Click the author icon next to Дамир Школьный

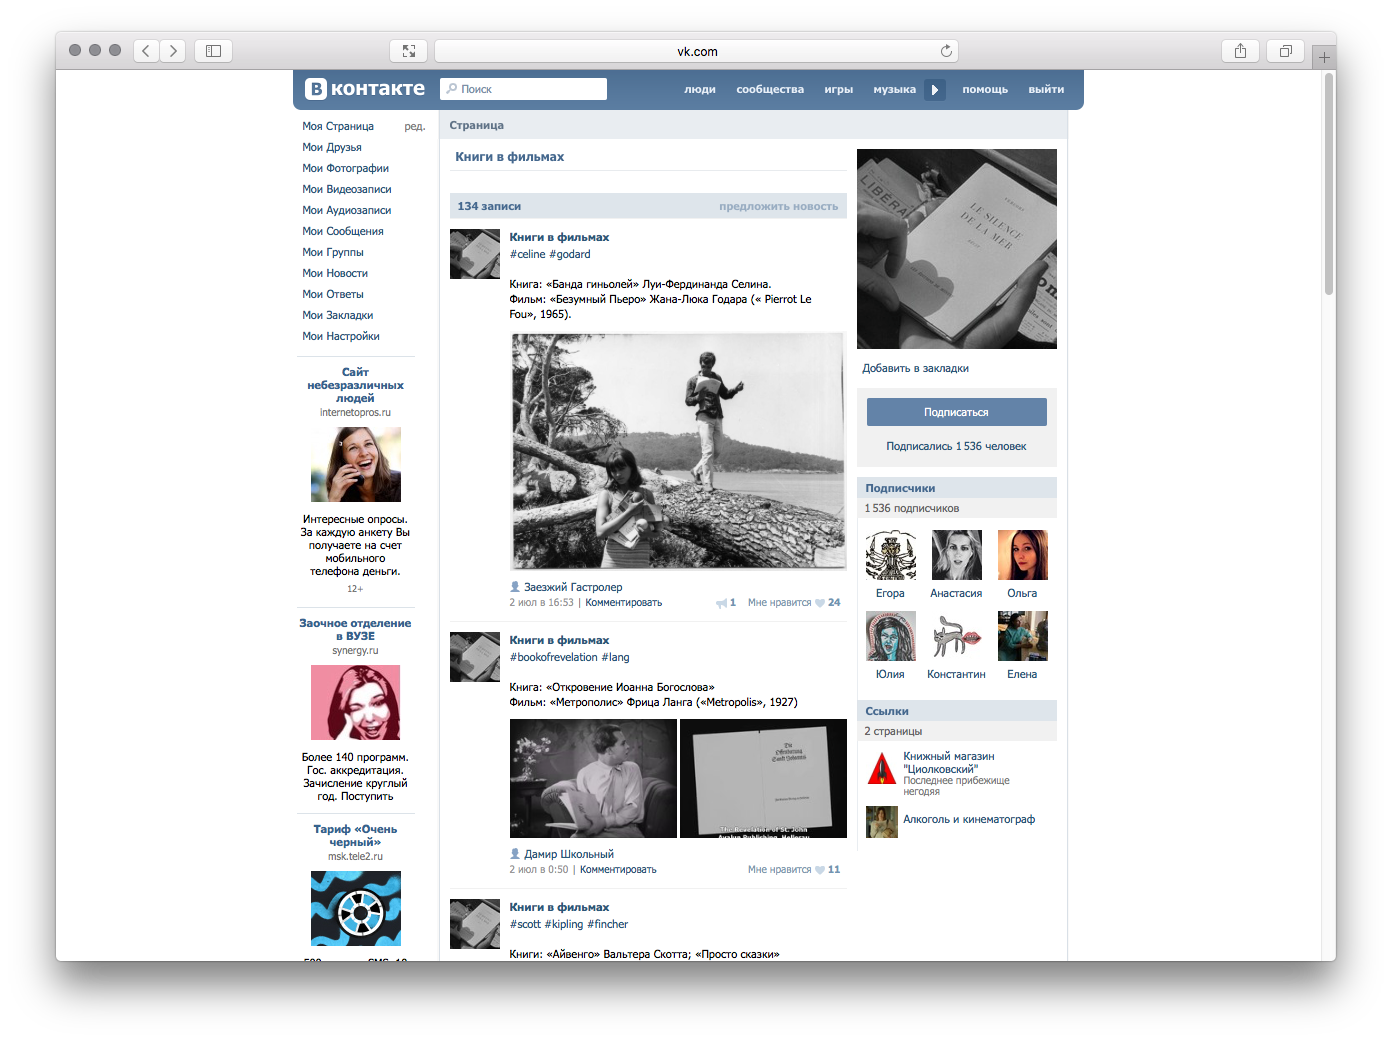[x=515, y=854]
